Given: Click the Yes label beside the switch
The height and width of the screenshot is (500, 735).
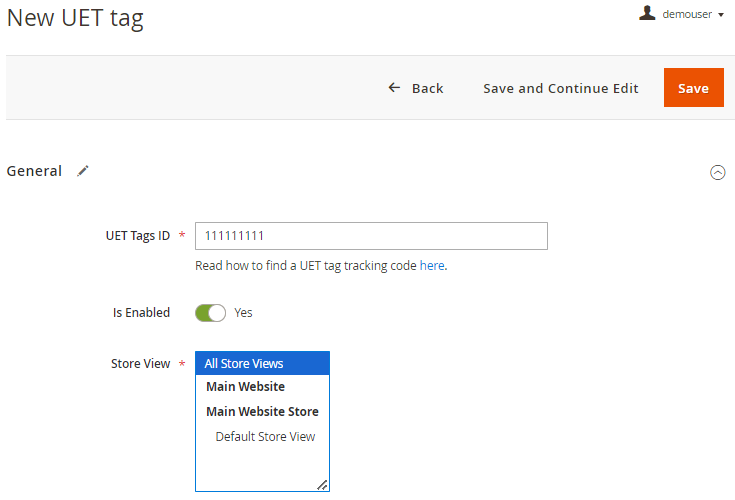Looking at the screenshot, I should click(243, 313).
